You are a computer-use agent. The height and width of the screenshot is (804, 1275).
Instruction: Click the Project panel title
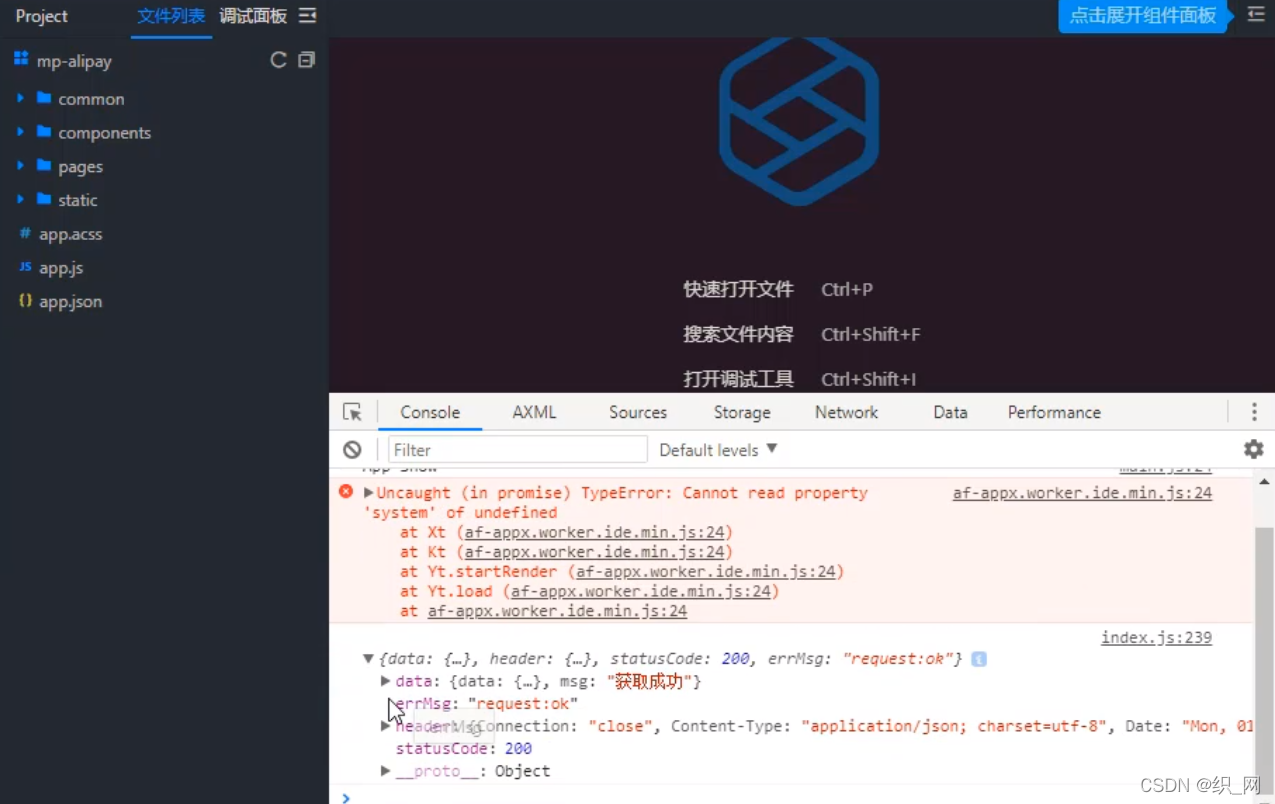tap(42, 16)
